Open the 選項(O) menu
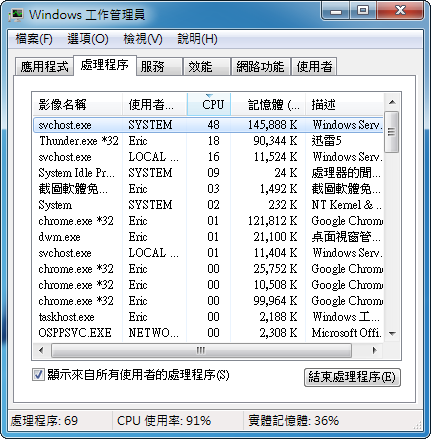 pyautogui.click(x=88, y=39)
